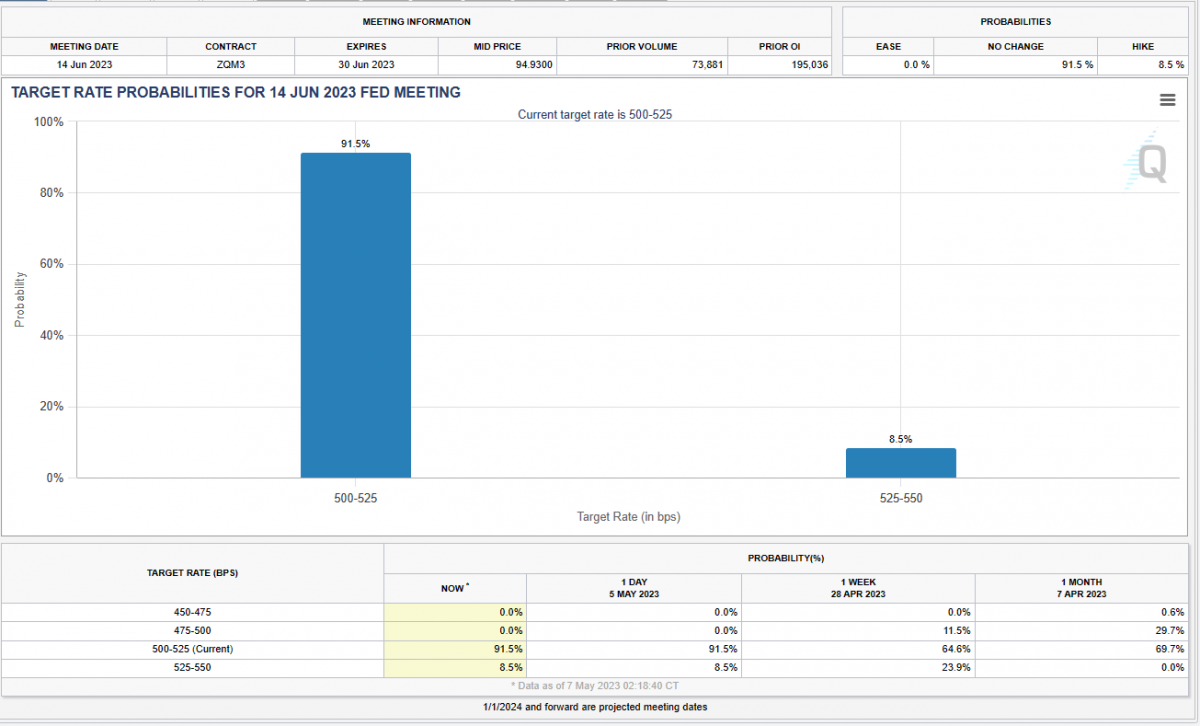
Task: Click the blue 525-550 probability bar
Action: click(x=900, y=463)
